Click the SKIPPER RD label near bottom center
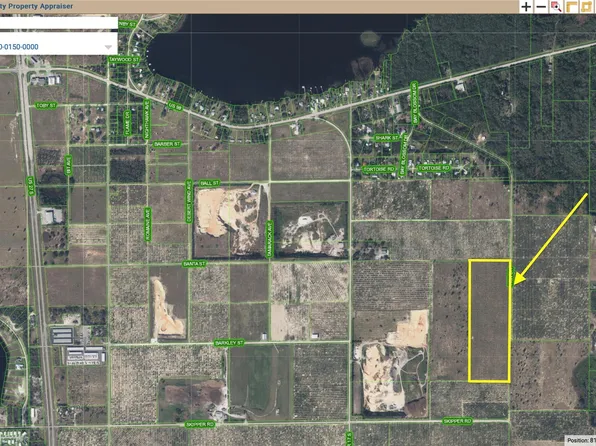This screenshot has height=446, width=596. click(x=200, y=424)
